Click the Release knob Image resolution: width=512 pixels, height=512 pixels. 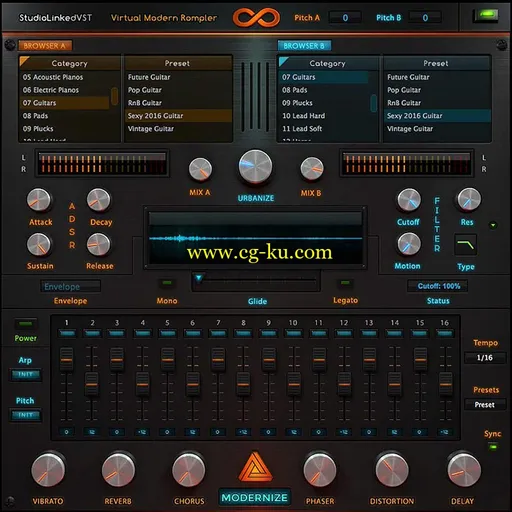point(98,244)
